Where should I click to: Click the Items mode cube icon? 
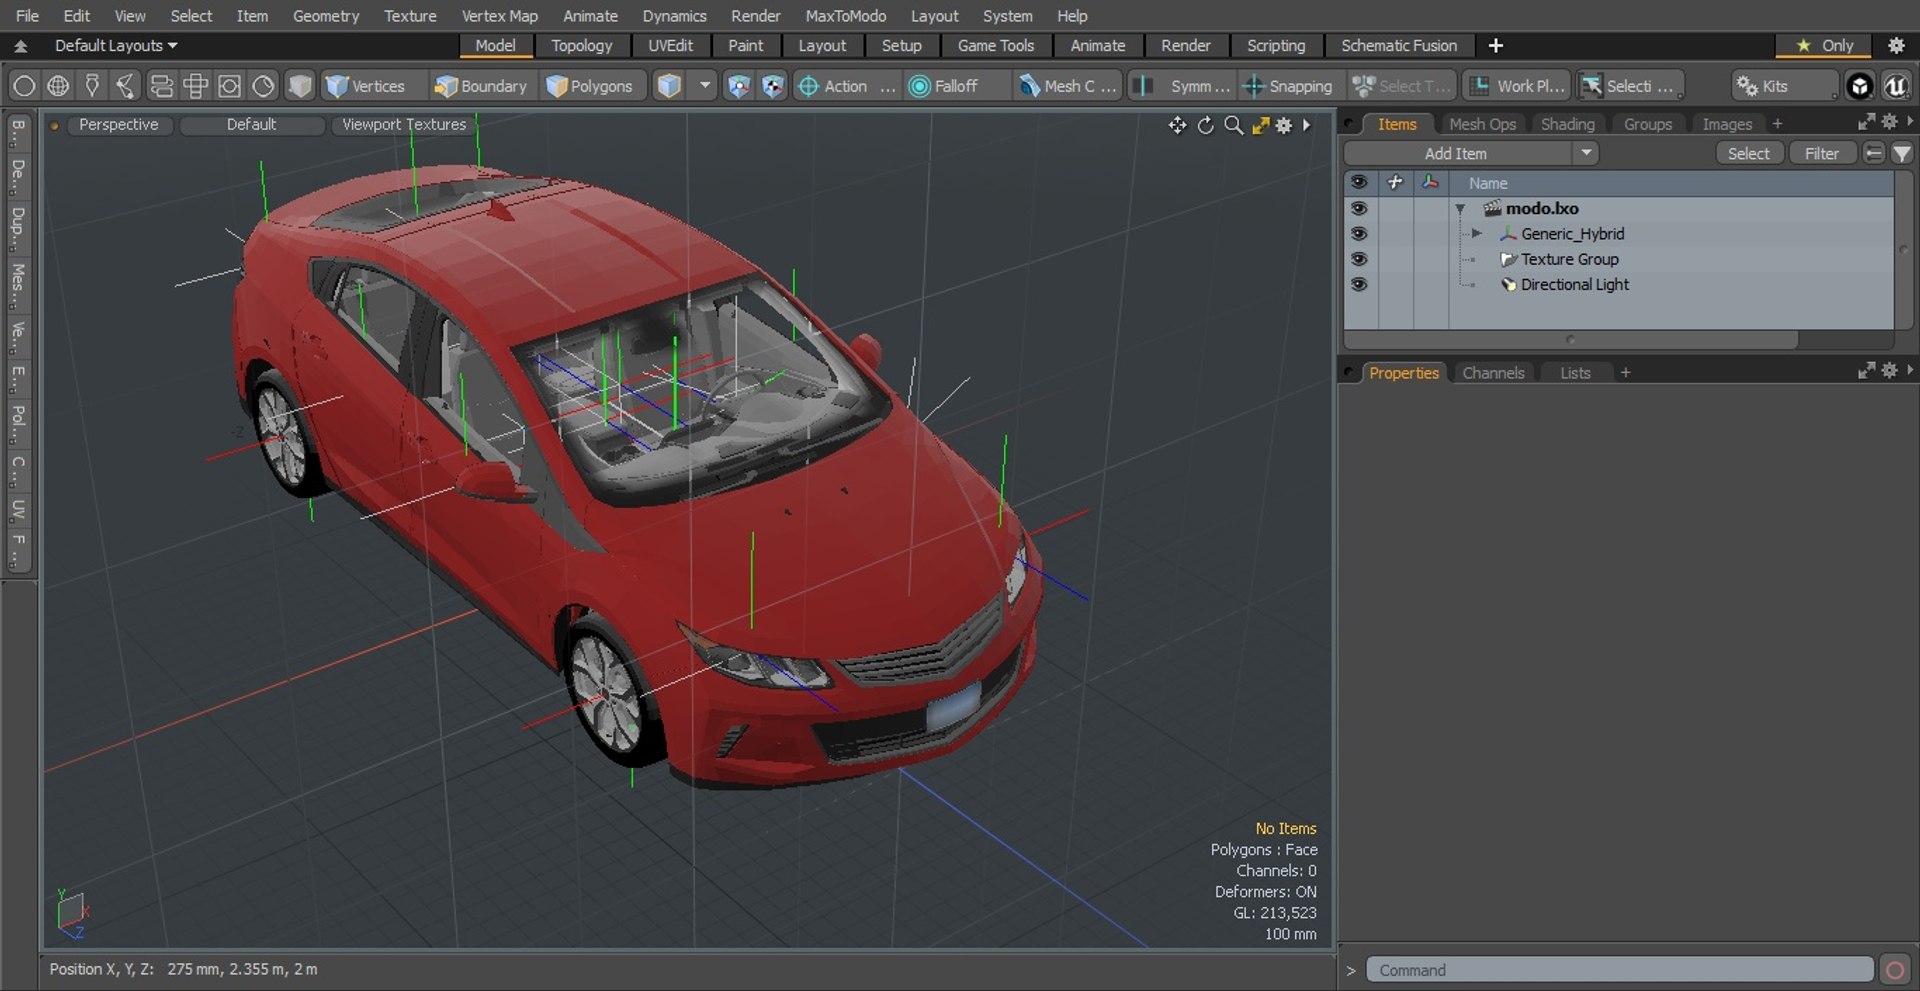coord(669,86)
